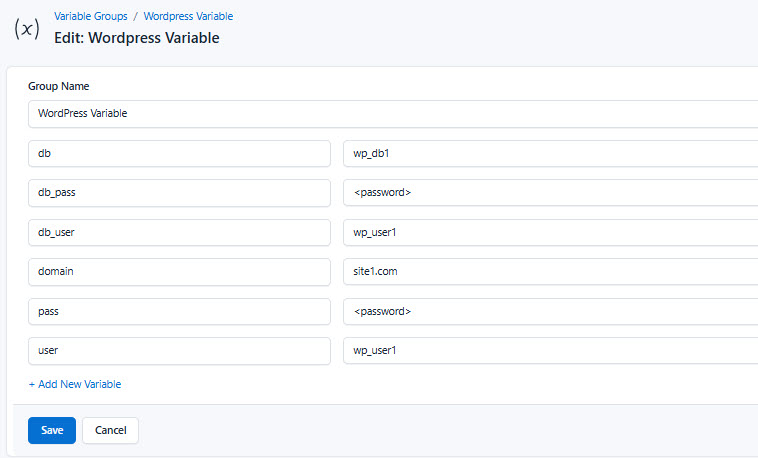Click the 'Edit: Wordpress Variable' heading
This screenshot has width=758, height=458.
(x=137, y=38)
